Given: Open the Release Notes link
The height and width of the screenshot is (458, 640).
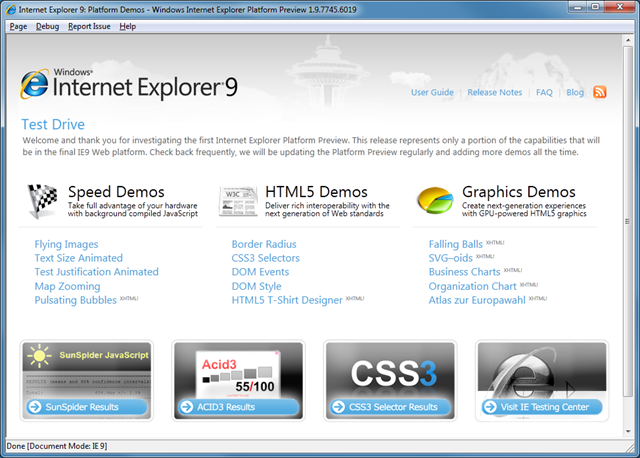Looking at the screenshot, I should pos(495,92).
